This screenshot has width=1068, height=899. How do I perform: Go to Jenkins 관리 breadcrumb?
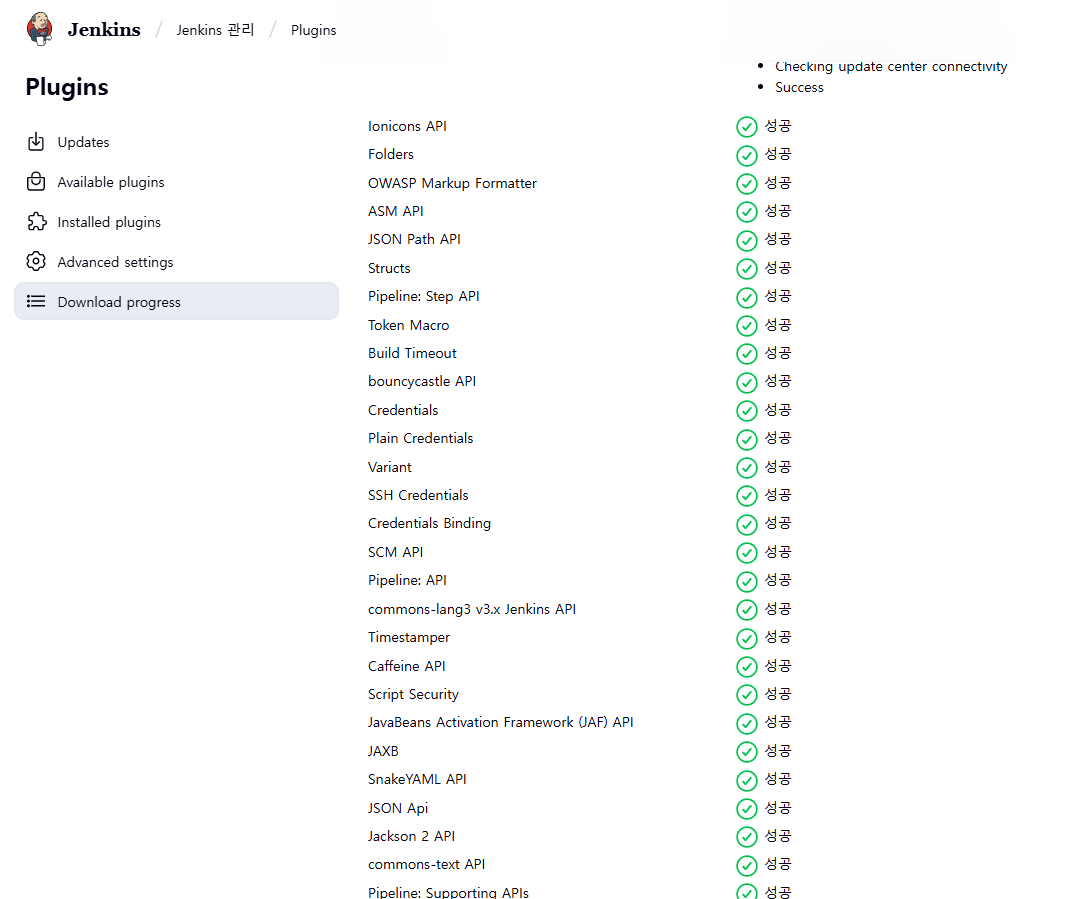tap(215, 30)
